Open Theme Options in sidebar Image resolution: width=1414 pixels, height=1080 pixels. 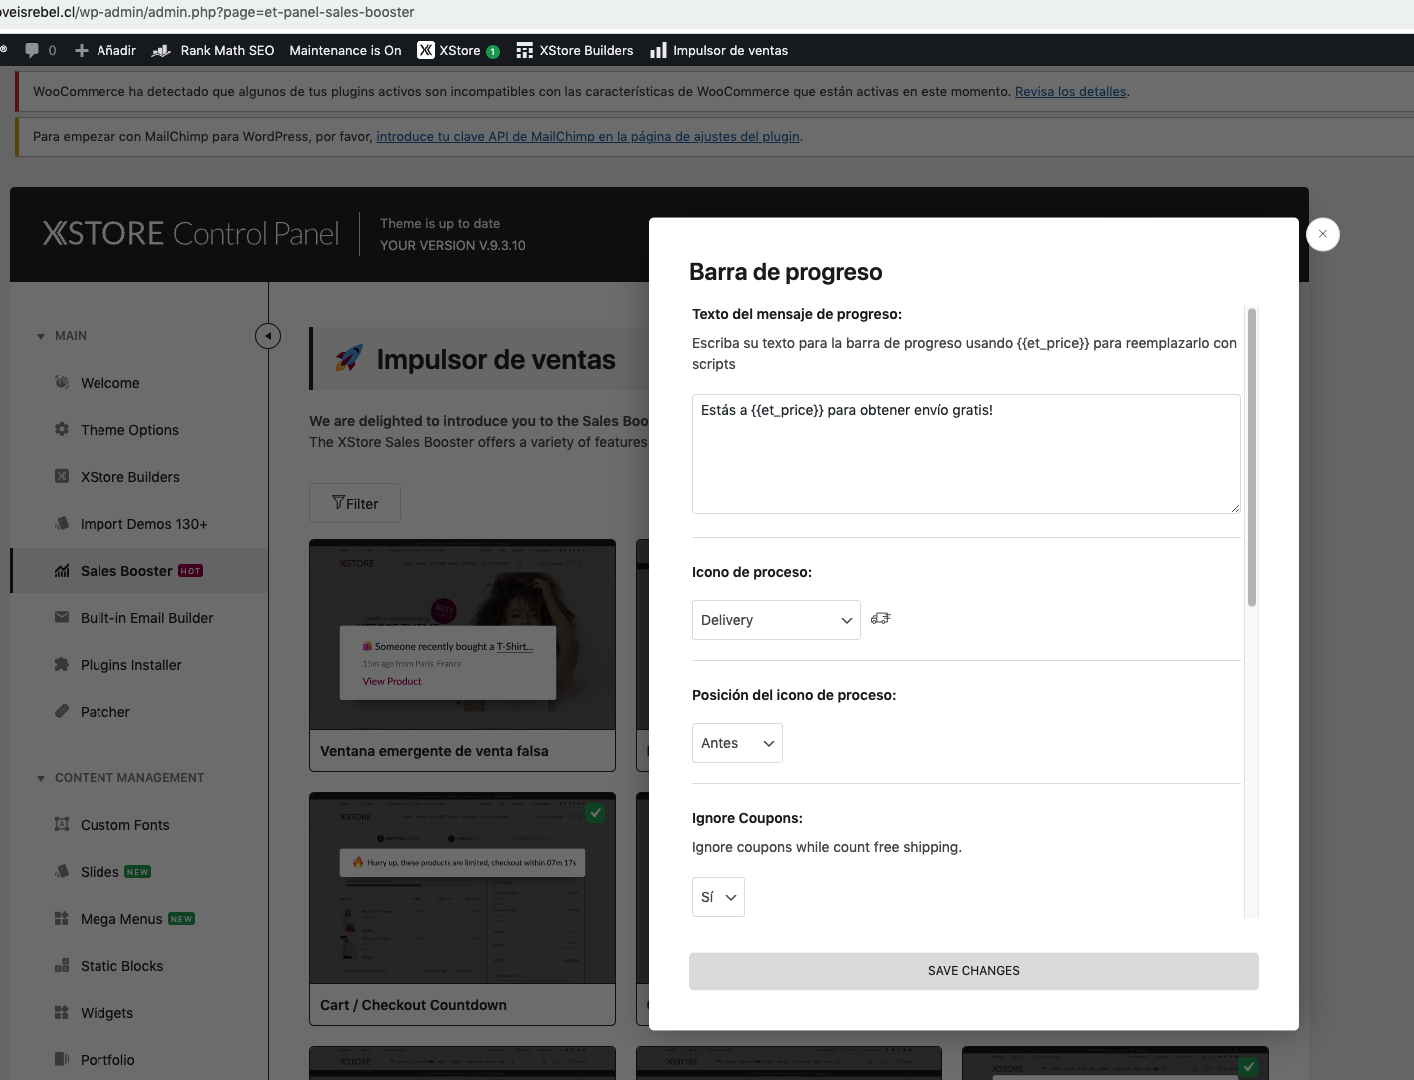tap(130, 430)
